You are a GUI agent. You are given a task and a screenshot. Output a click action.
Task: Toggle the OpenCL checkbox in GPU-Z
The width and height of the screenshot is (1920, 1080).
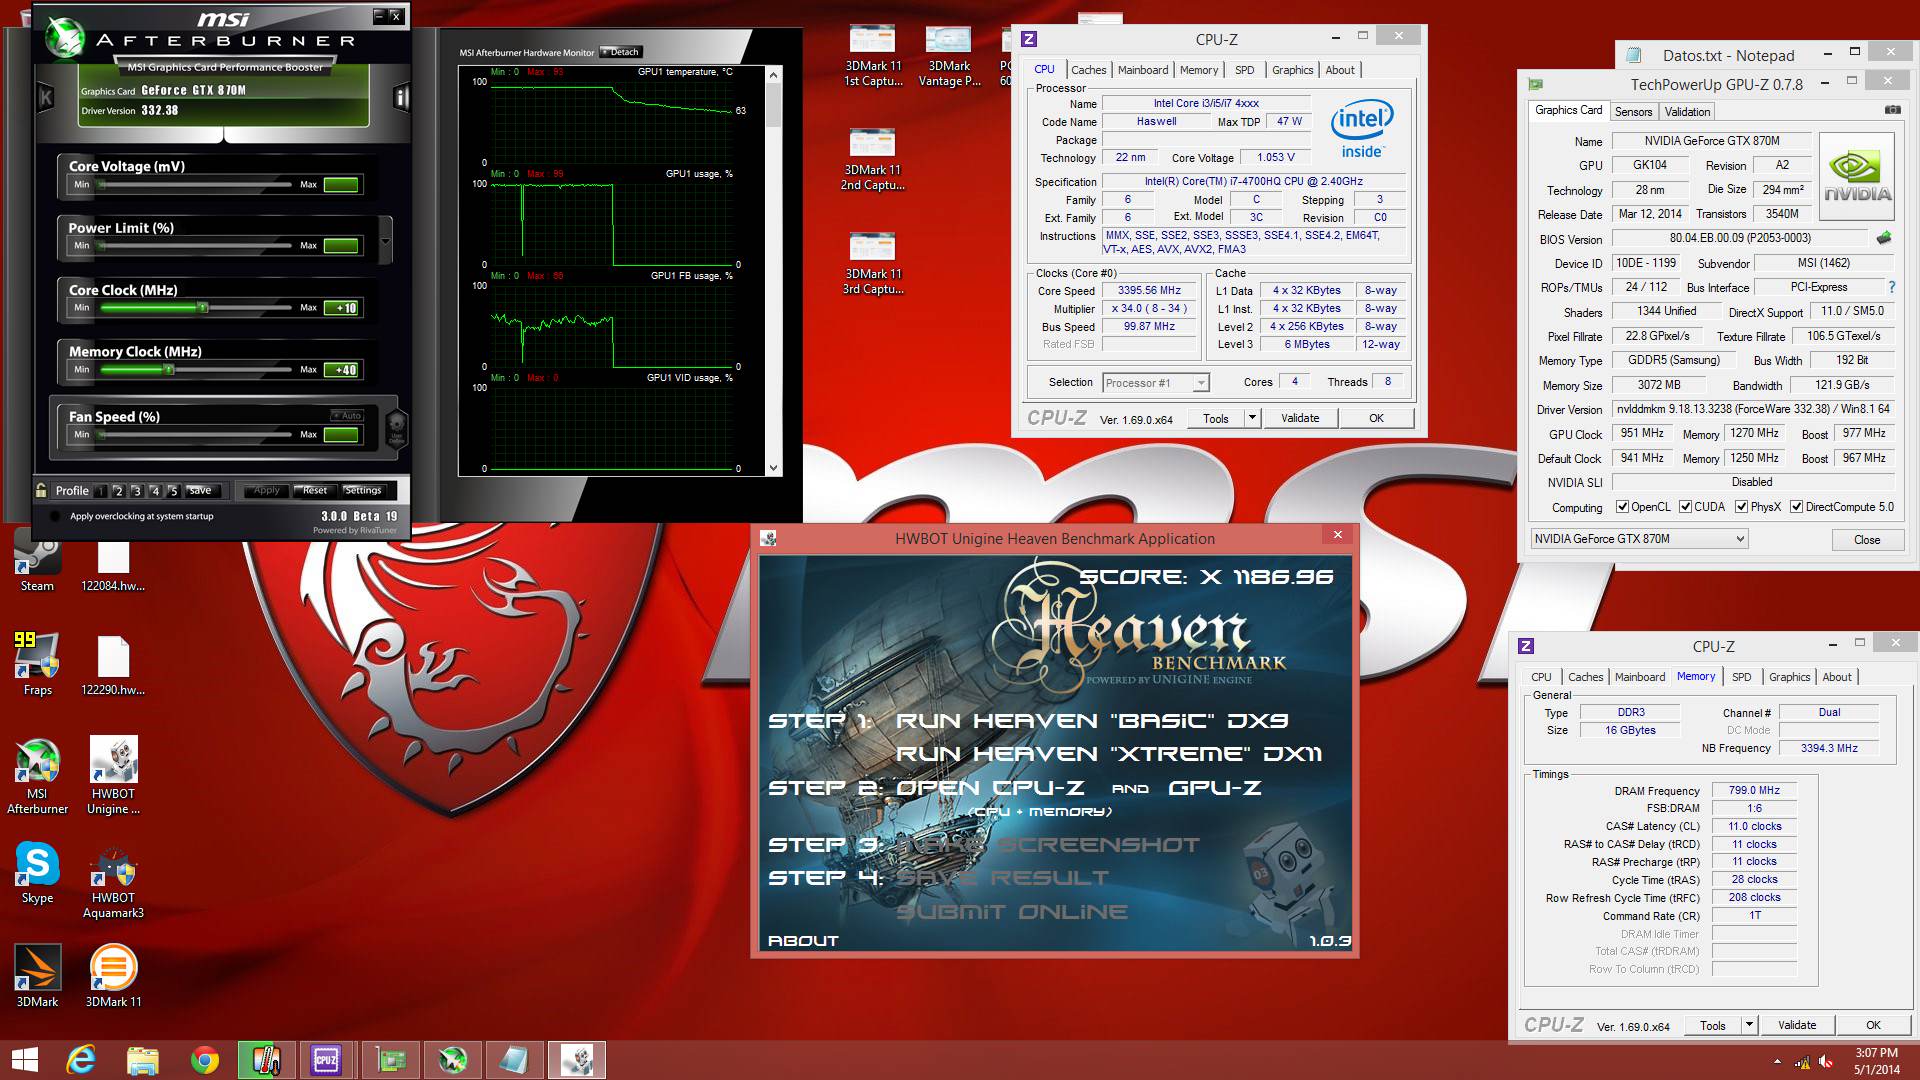tap(1622, 507)
